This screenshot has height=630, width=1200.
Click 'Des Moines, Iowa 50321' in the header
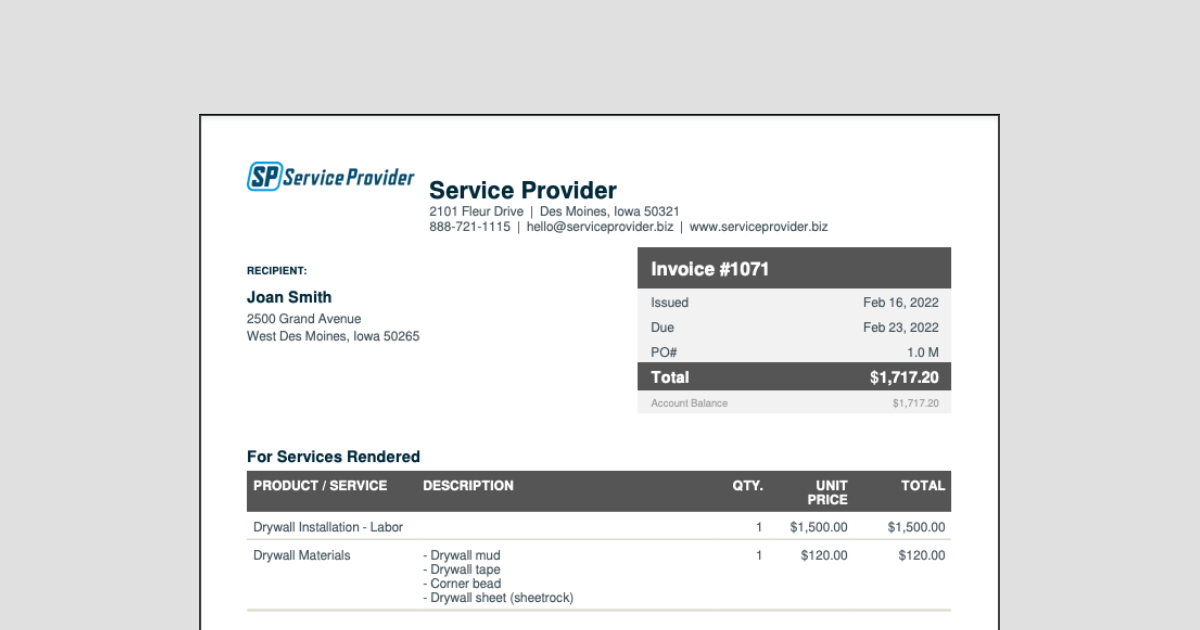coord(610,212)
